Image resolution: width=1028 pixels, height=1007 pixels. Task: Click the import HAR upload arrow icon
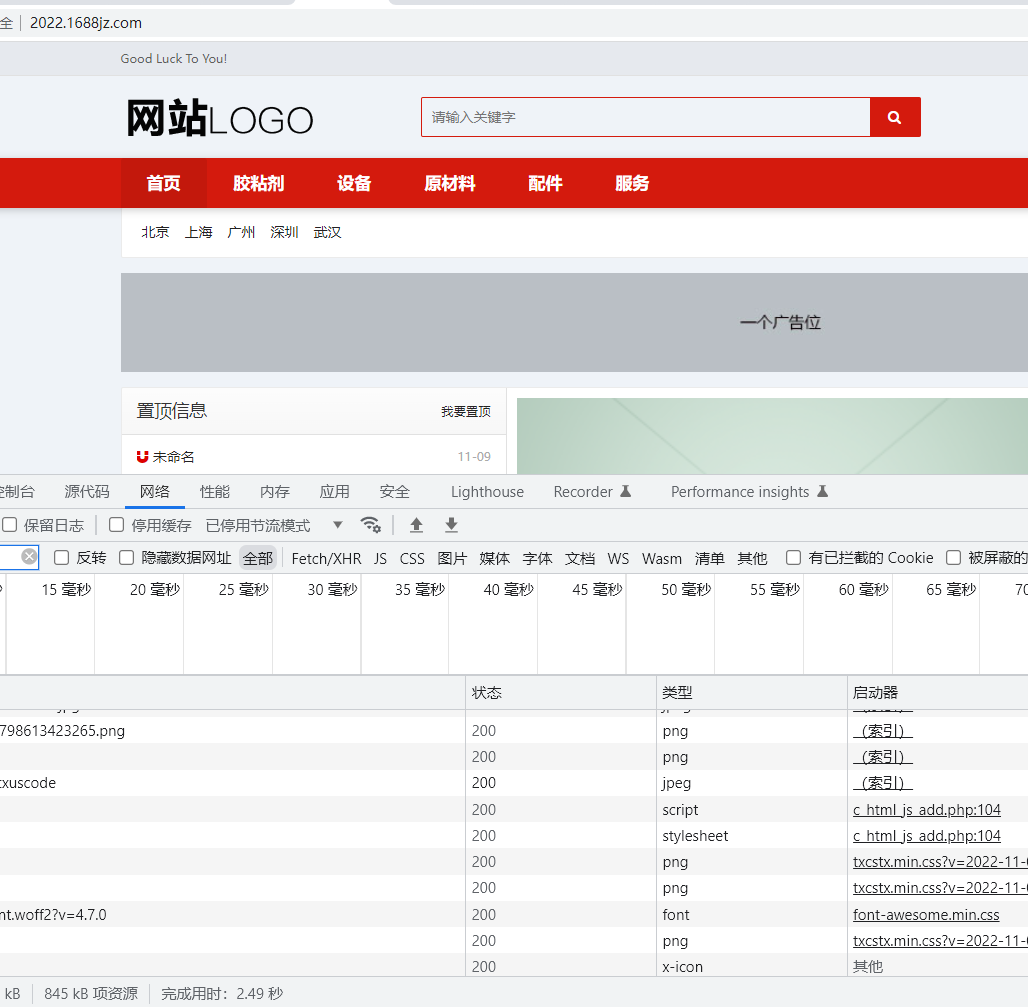click(417, 525)
